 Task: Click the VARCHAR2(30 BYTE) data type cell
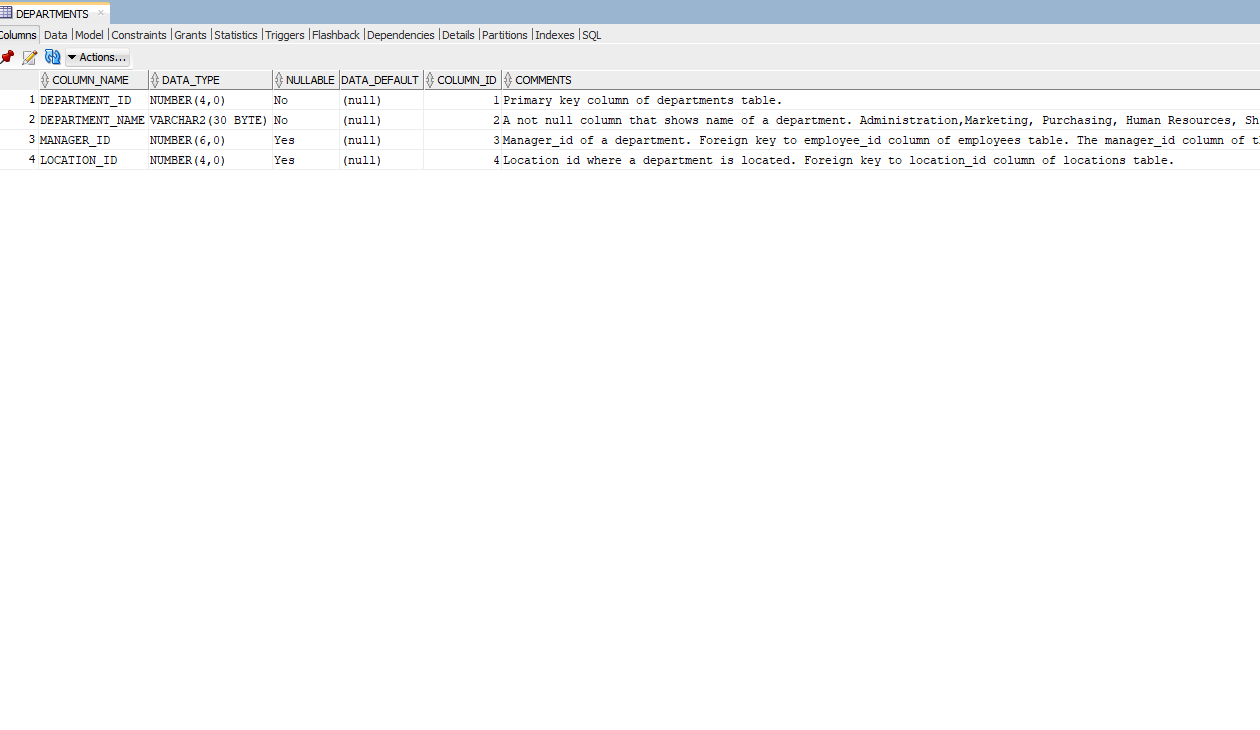click(207, 120)
